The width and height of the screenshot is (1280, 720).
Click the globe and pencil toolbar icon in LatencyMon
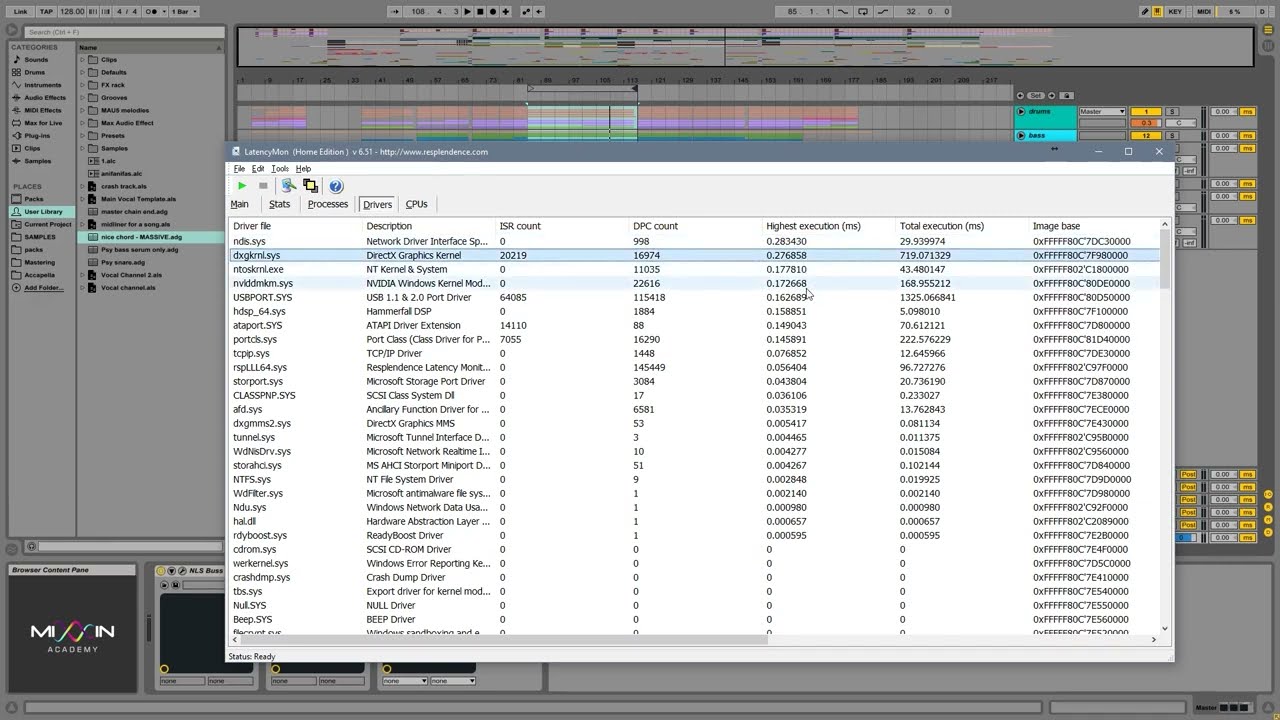point(288,186)
